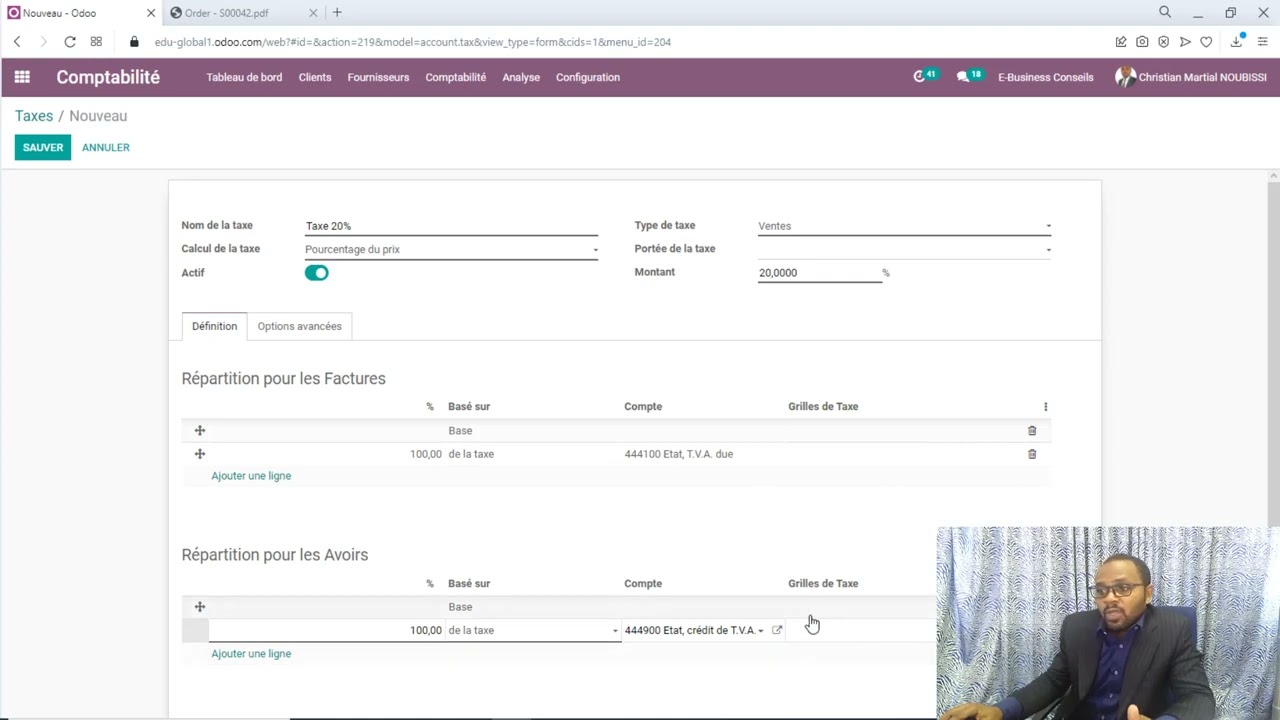This screenshot has height=720, width=1280.
Task: Switch to the Options avancées tab
Action: pos(299,326)
